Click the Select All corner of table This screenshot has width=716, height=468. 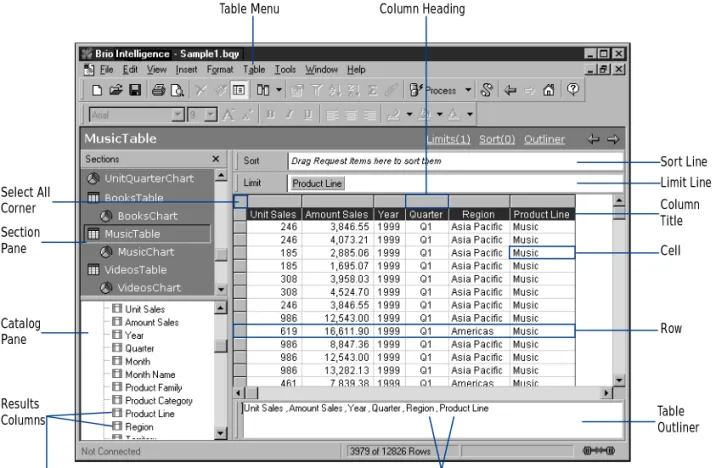[241, 201]
